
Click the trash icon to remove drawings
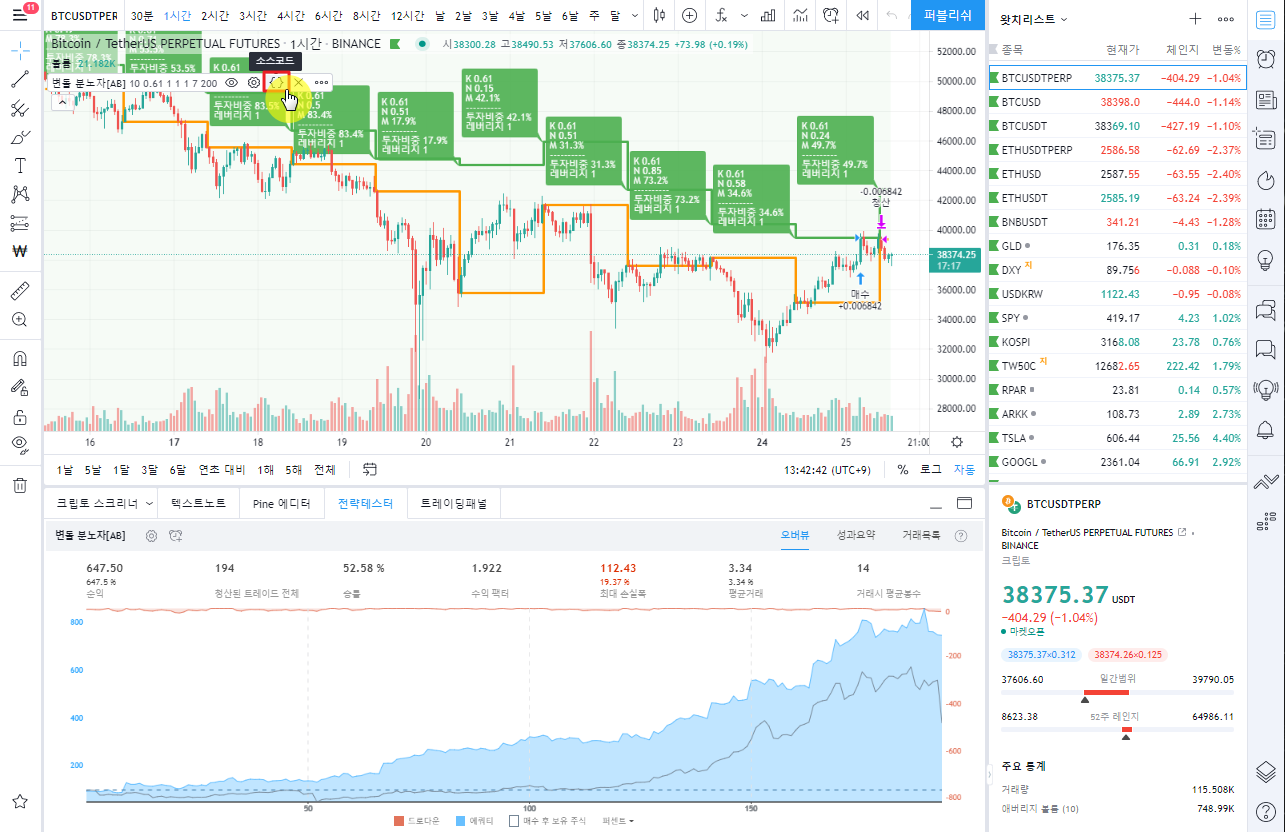pos(19,485)
